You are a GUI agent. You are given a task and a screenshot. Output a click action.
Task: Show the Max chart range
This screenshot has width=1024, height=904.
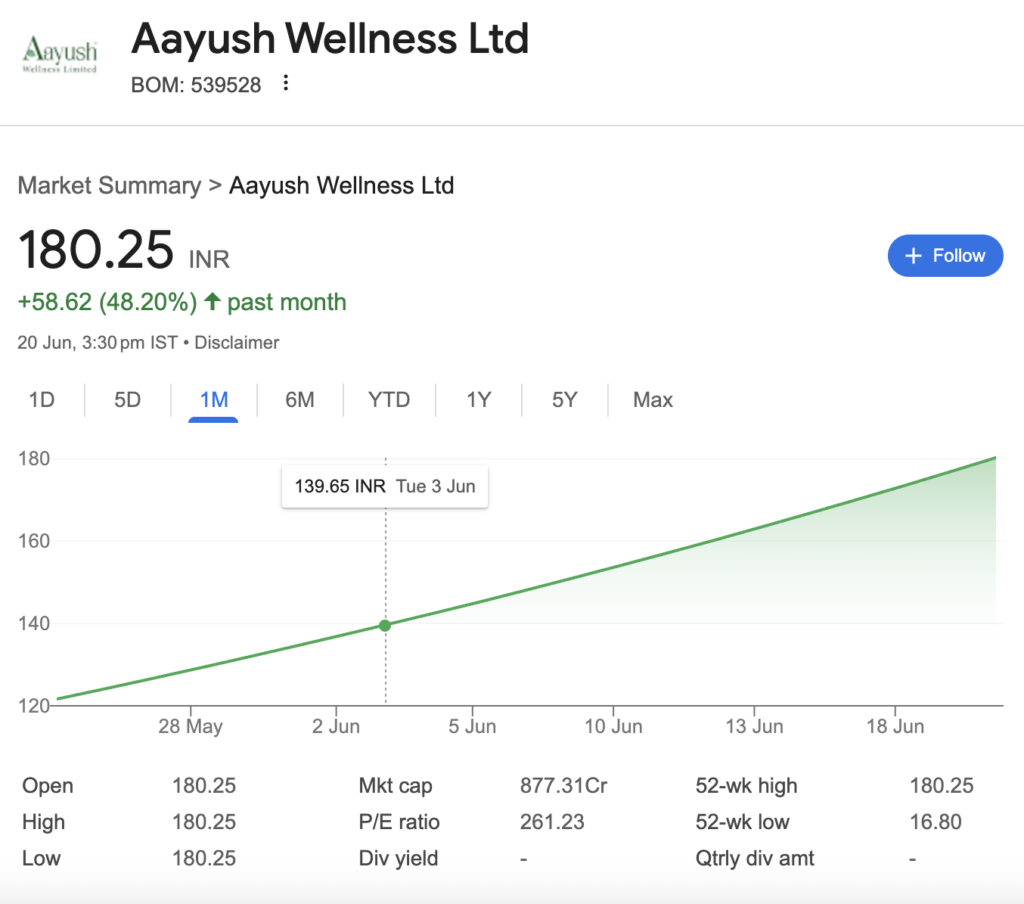(x=653, y=400)
